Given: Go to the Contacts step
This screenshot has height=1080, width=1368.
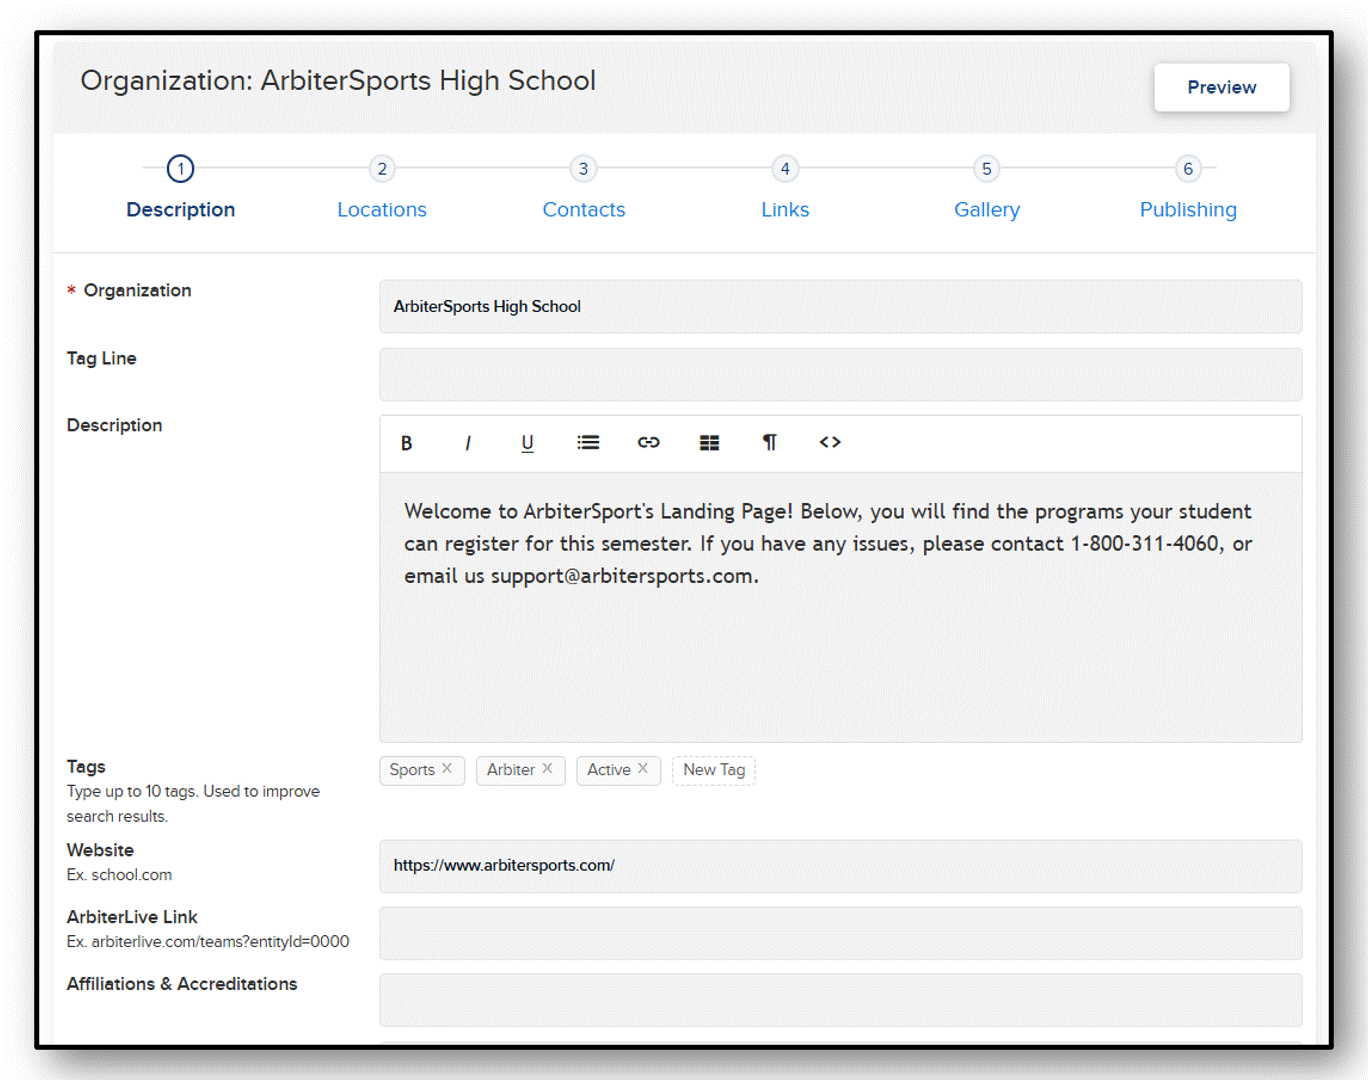Looking at the screenshot, I should 584,210.
